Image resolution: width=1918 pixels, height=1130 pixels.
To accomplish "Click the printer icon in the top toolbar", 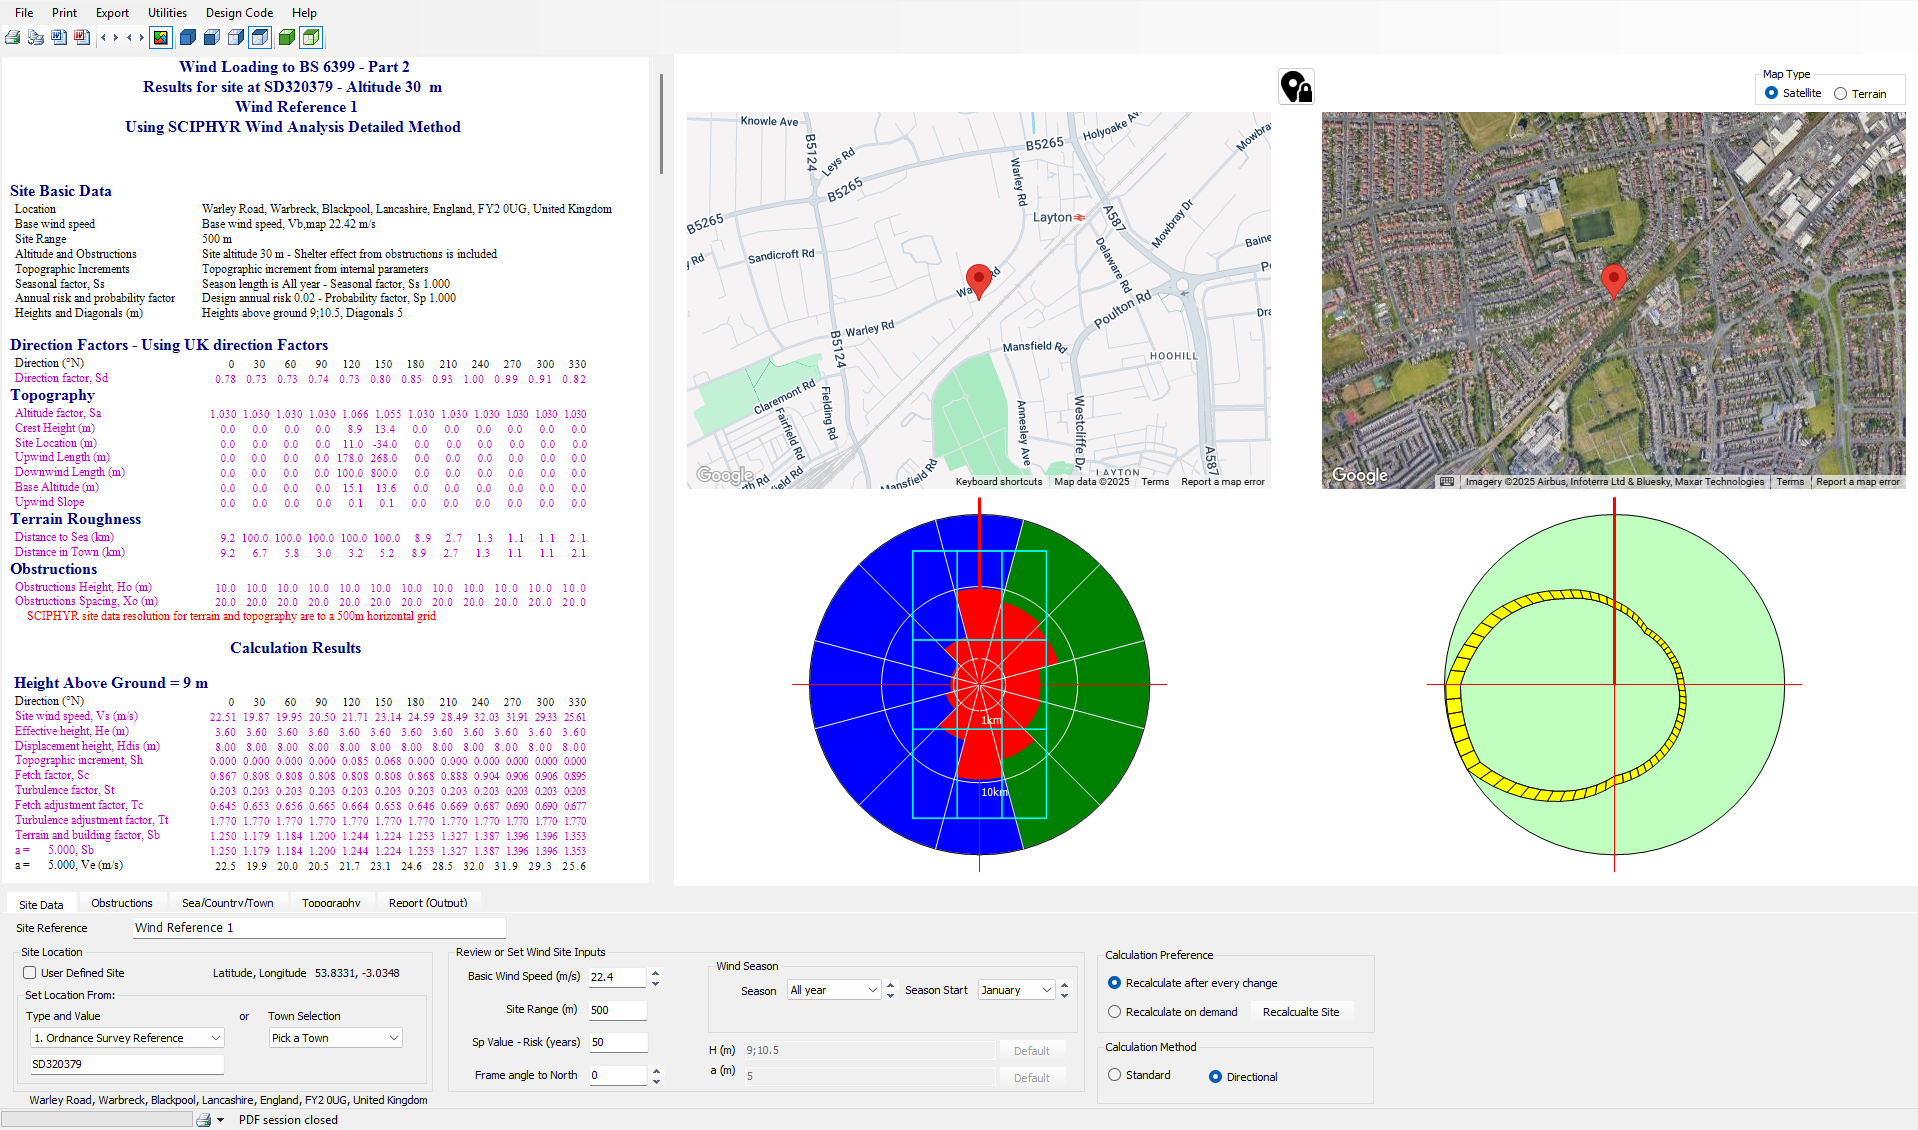I will click(13, 38).
